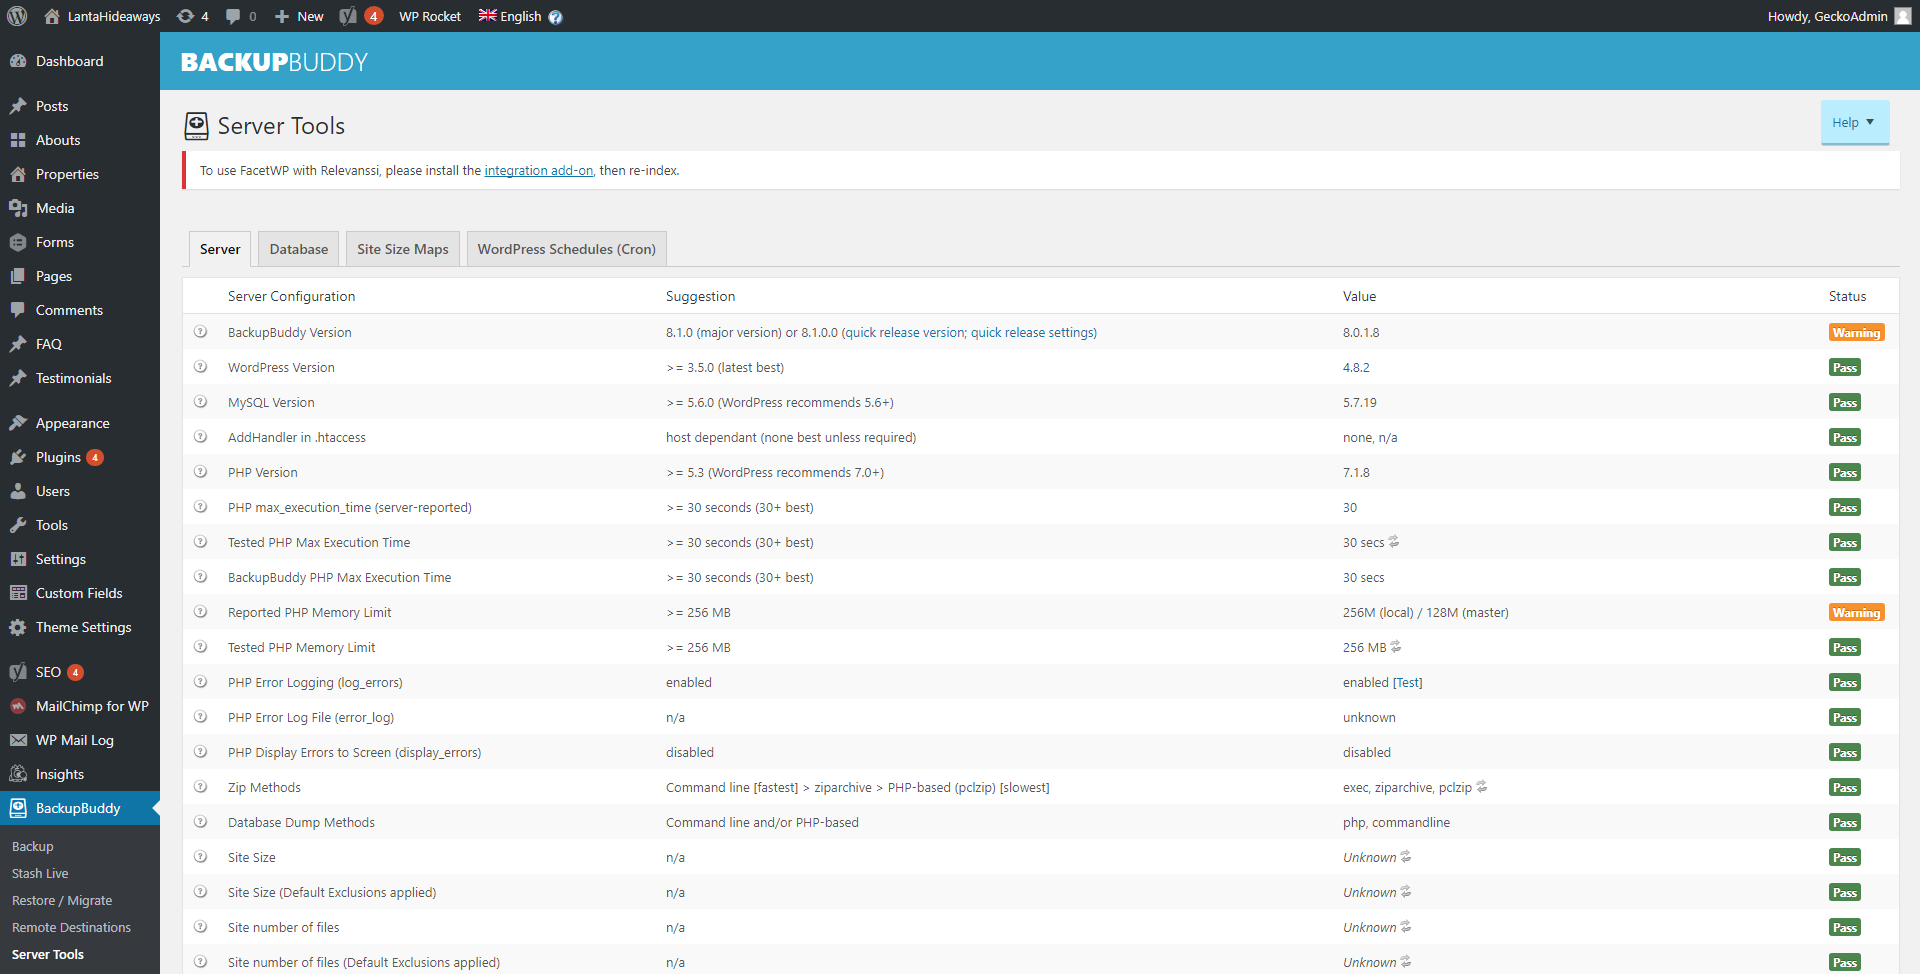Click the Warning badge for Reported PHP Memory Limit
The height and width of the screenshot is (974, 1920).
(x=1857, y=613)
